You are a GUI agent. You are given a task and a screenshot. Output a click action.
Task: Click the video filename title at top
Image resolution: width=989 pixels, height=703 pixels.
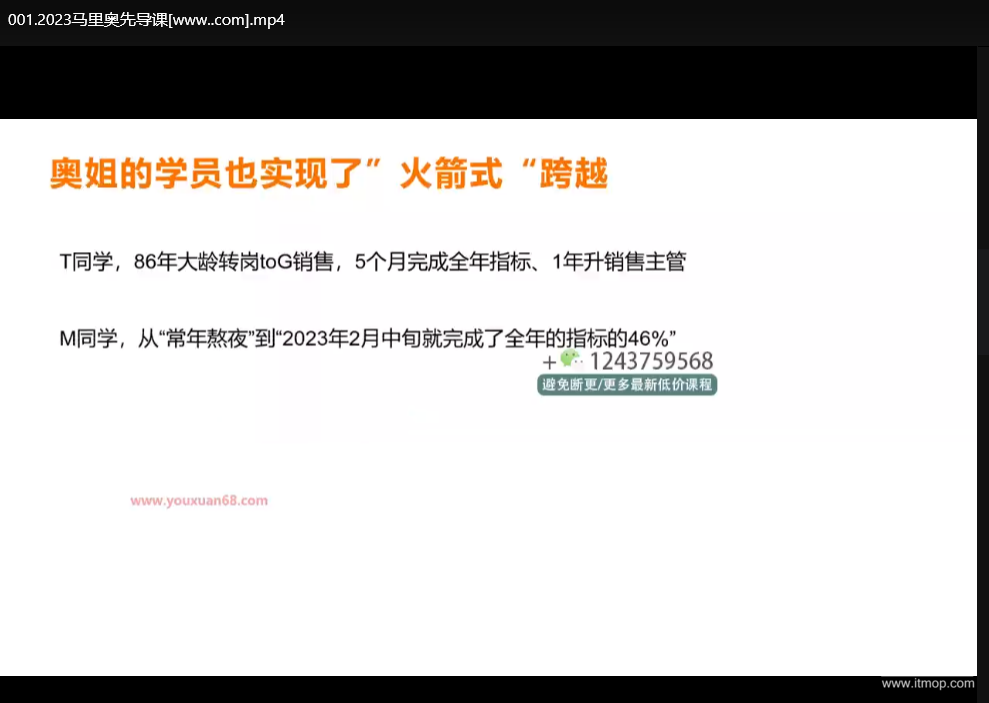(x=146, y=19)
